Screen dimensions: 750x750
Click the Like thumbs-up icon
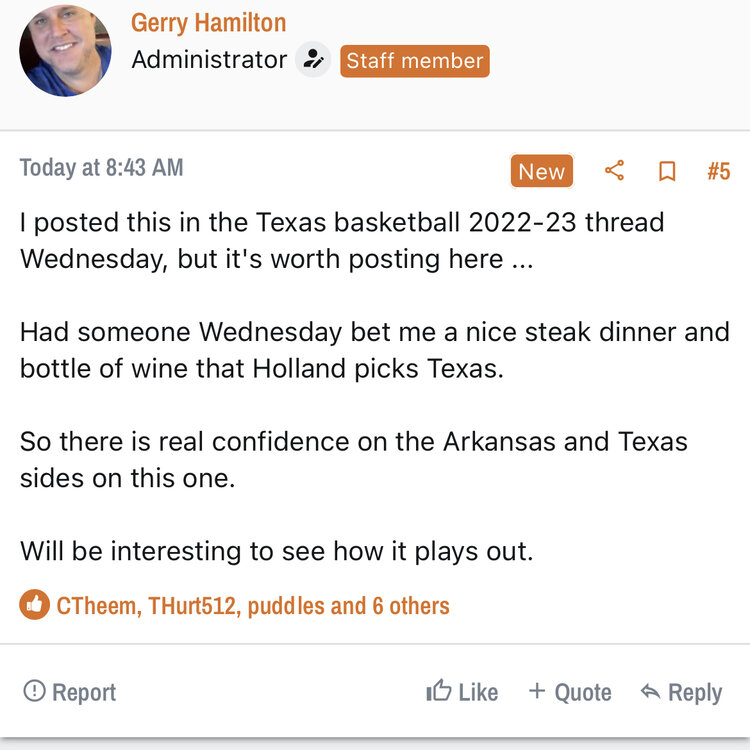click(439, 691)
